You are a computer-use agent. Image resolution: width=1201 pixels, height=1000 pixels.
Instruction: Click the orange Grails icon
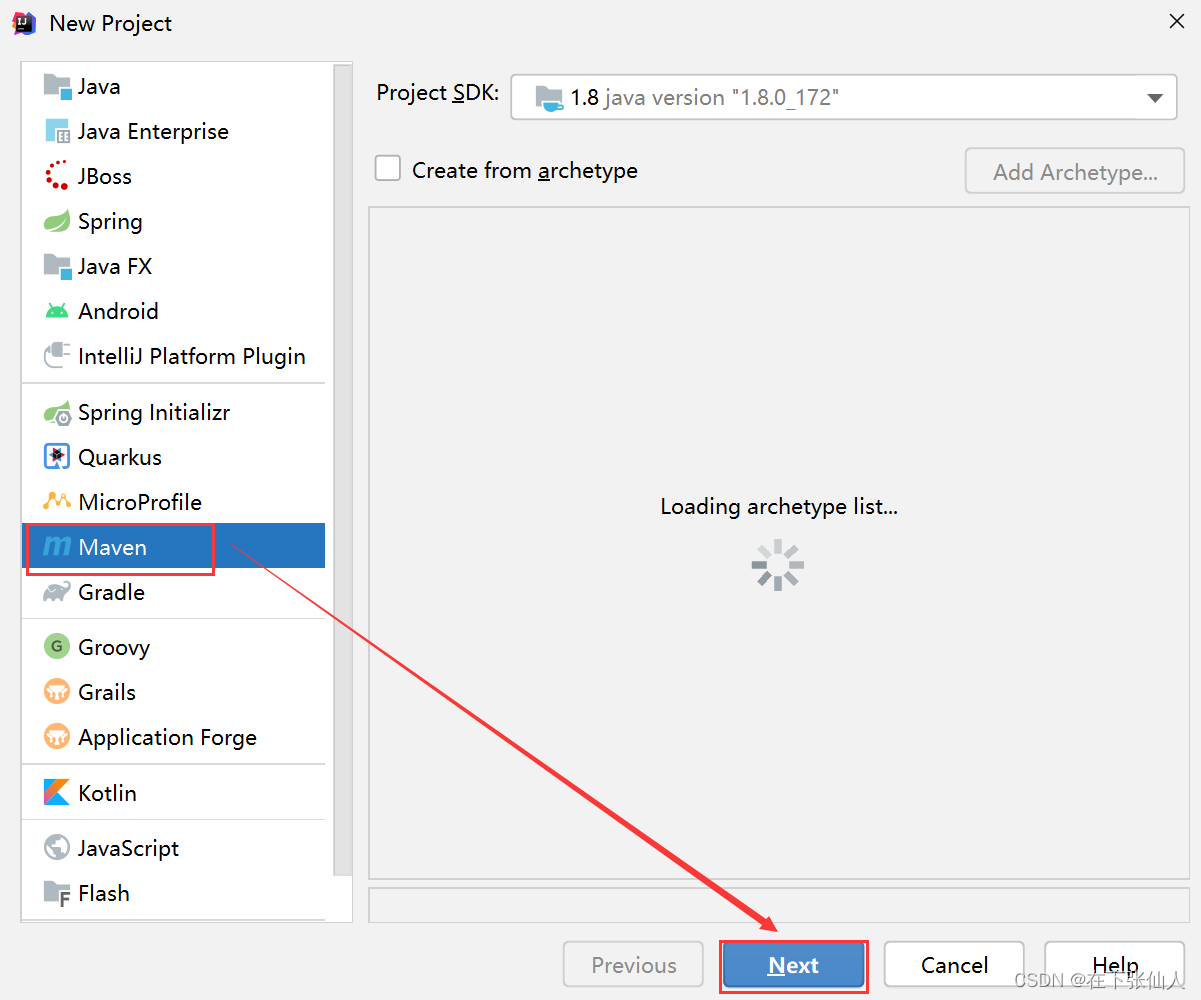coord(57,692)
